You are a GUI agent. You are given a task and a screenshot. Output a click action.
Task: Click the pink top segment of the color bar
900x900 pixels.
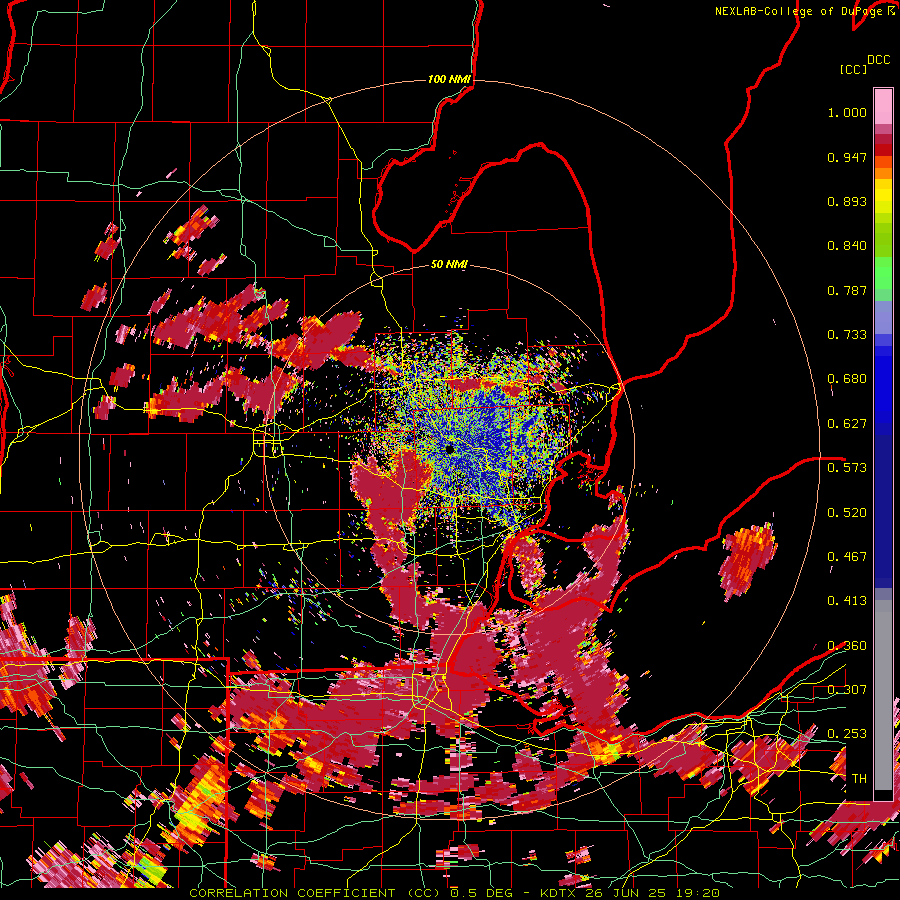coord(883,106)
